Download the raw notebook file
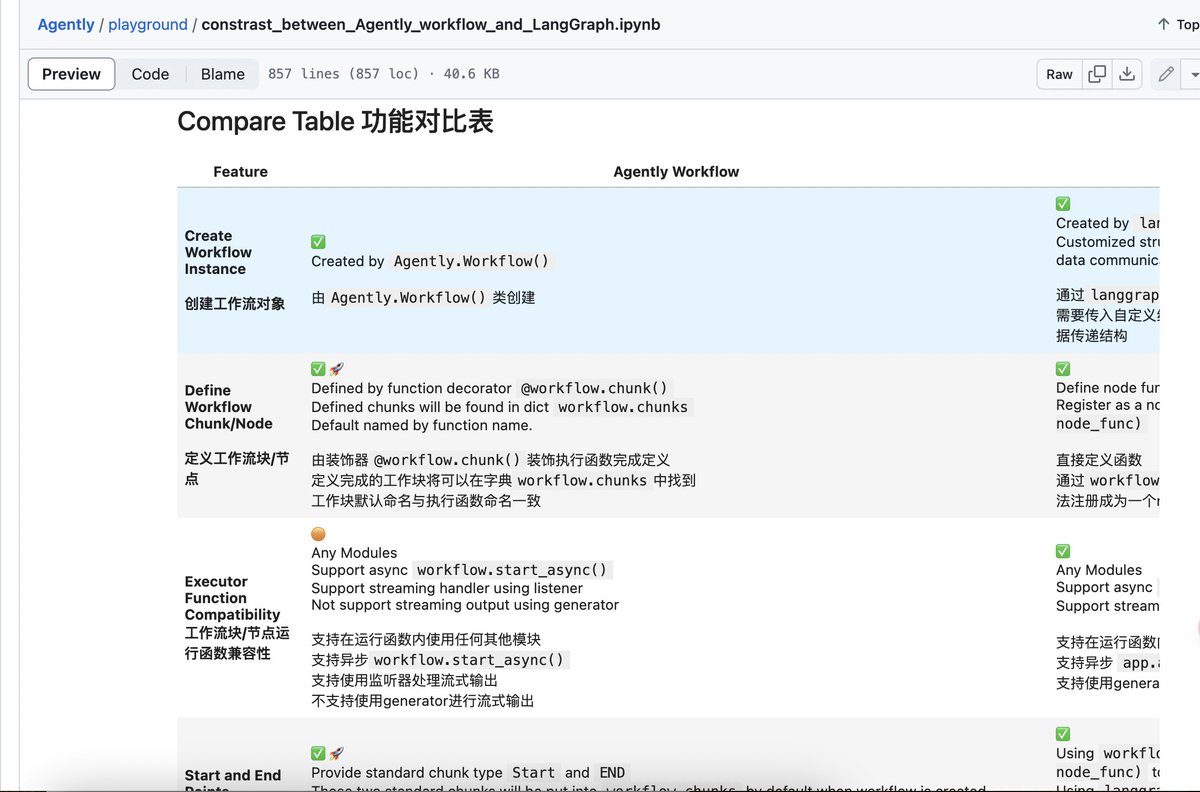 coord(1127,74)
